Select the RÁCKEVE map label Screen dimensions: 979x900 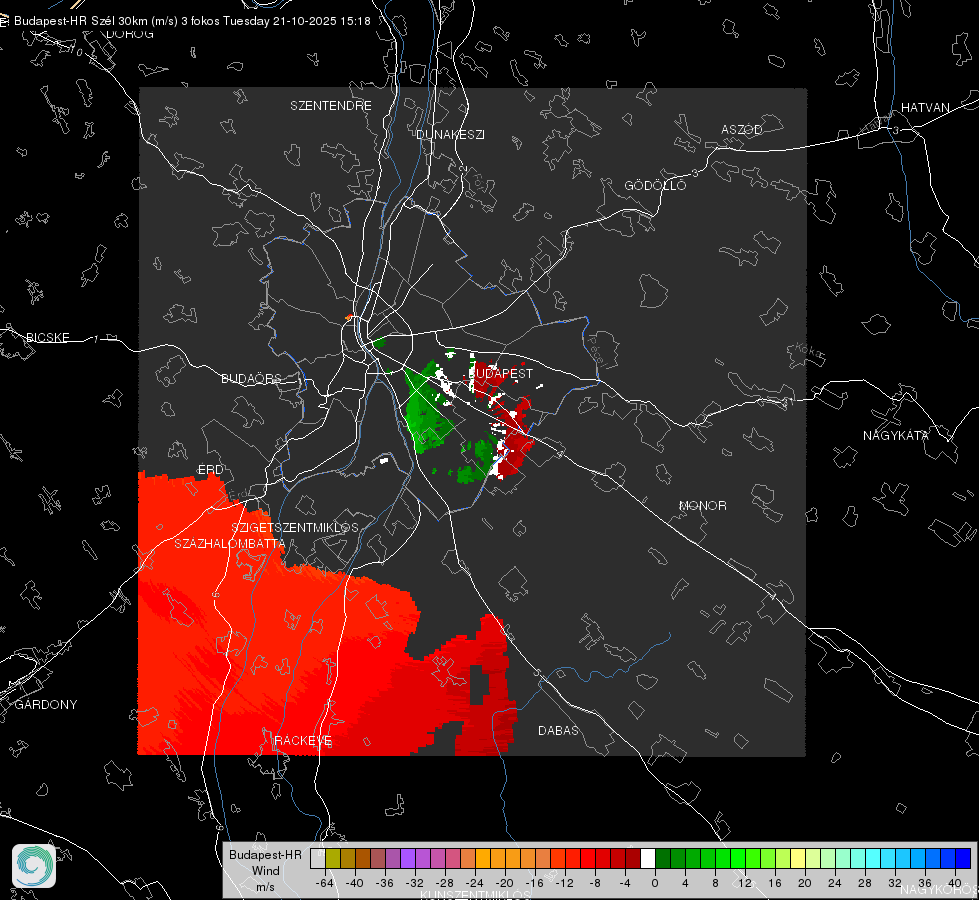(x=303, y=741)
